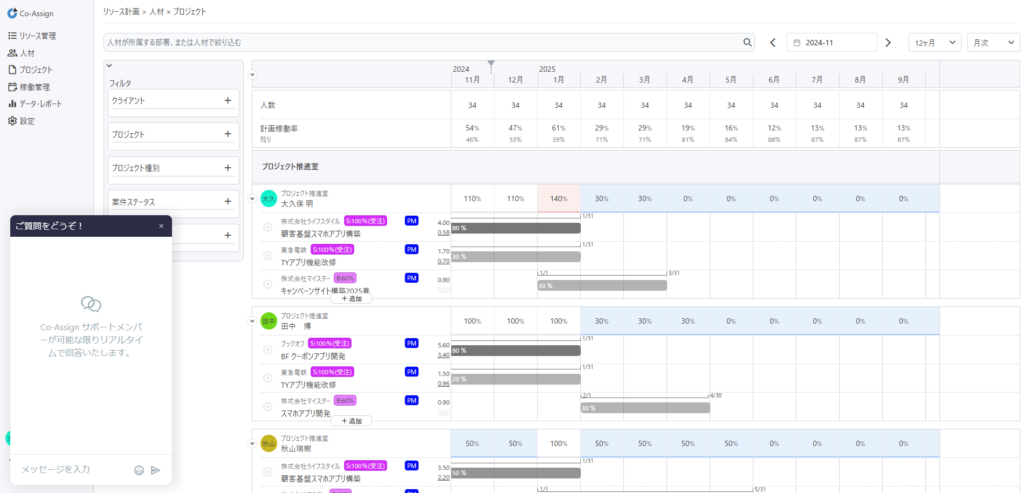Select データ・レポート menu item
Image resolution: width=1024 pixels, height=493 pixels.
click(40, 103)
